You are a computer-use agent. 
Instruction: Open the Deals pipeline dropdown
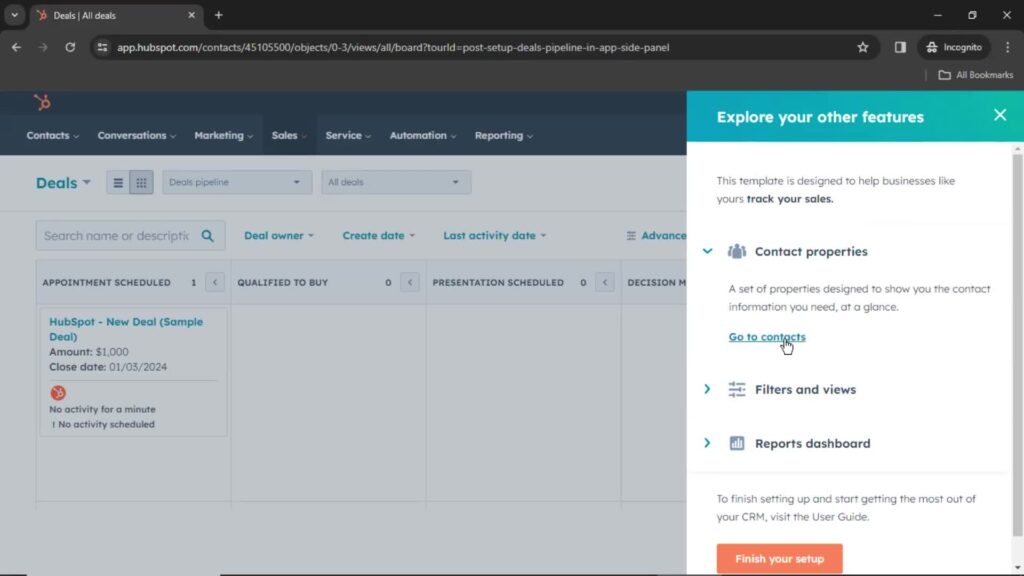click(x=236, y=182)
